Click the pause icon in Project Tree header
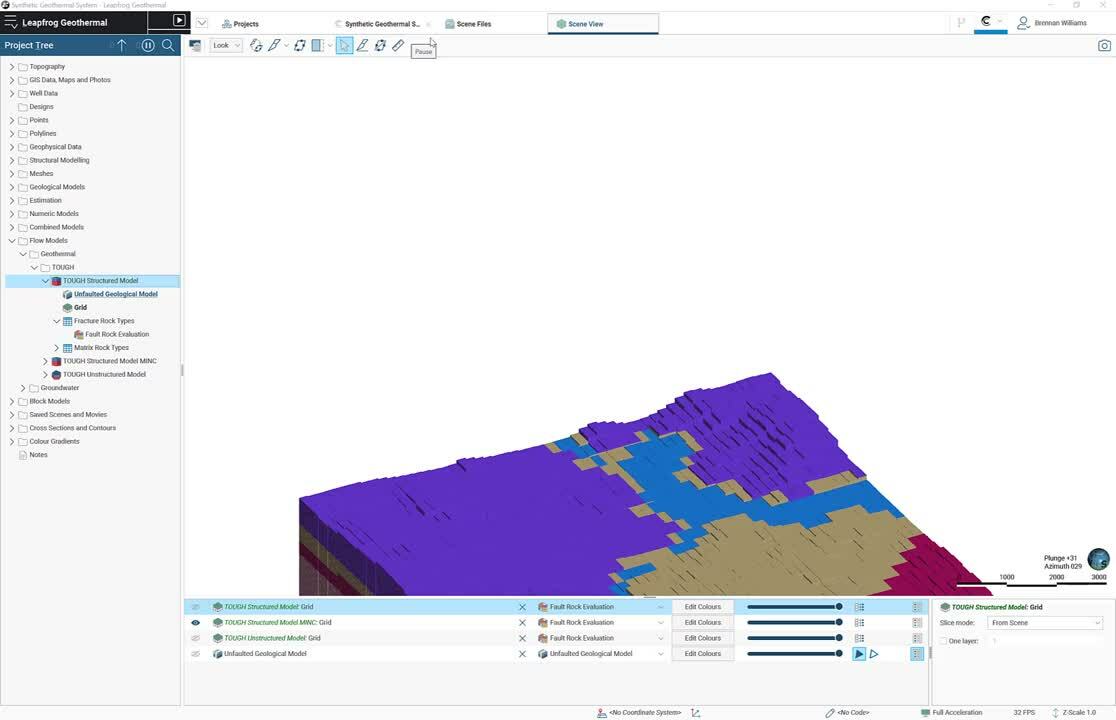Screen dimensions: 1116x720 click(x=148, y=46)
